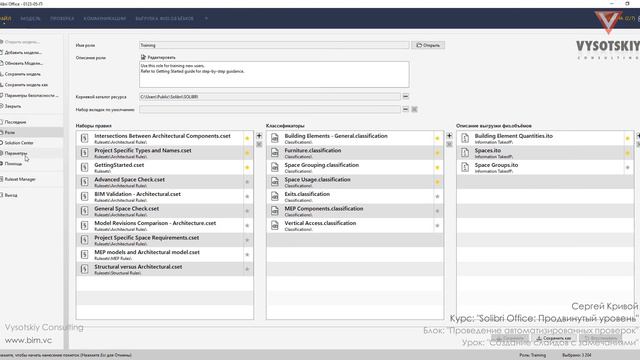Toggle favorite star for Furniture.classification

(437, 153)
